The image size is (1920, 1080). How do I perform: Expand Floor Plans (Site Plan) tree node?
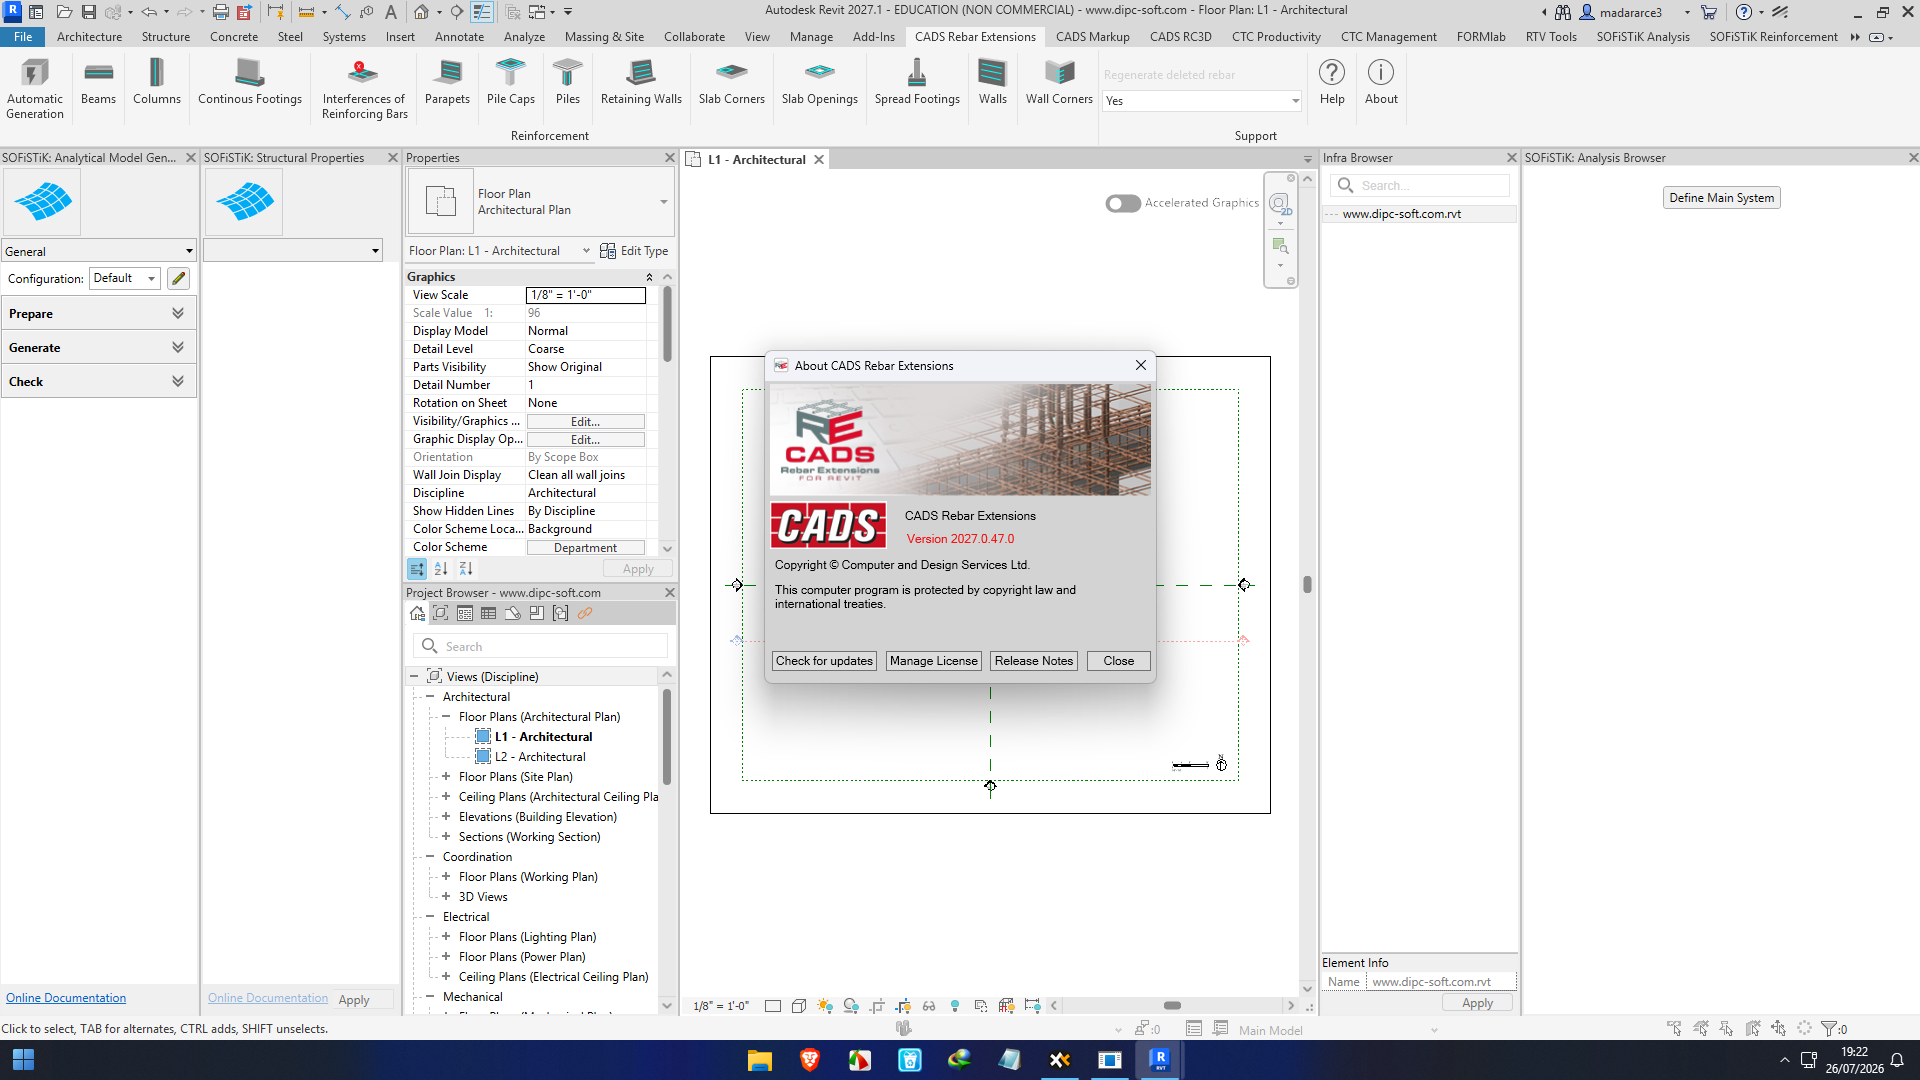click(x=446, y=777)
